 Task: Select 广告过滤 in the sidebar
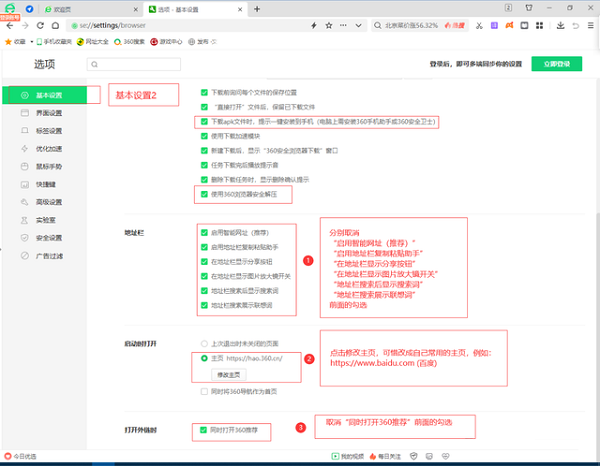click(x=44, y=256)
